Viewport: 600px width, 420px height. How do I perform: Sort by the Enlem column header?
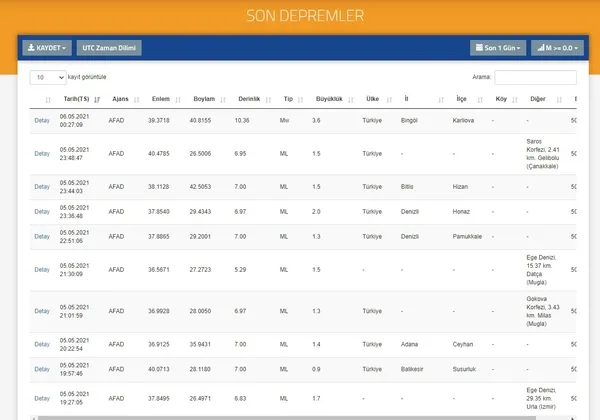[x=159, y=99]
